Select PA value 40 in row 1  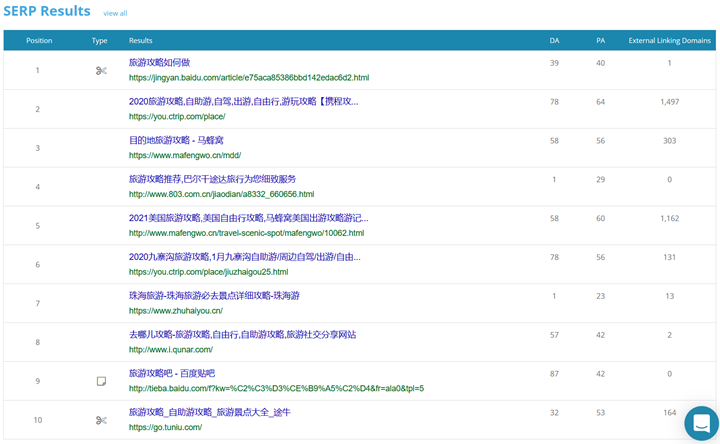coord(601,63)
